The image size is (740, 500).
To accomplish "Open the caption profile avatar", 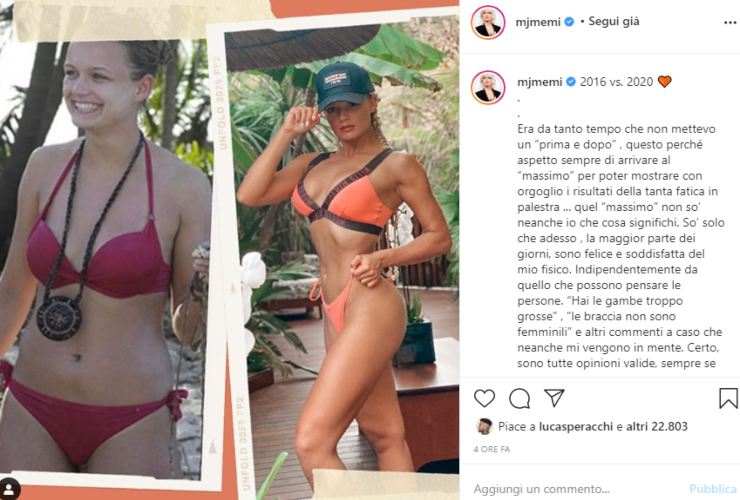I will pyautogui.click(x=488, y=87).
